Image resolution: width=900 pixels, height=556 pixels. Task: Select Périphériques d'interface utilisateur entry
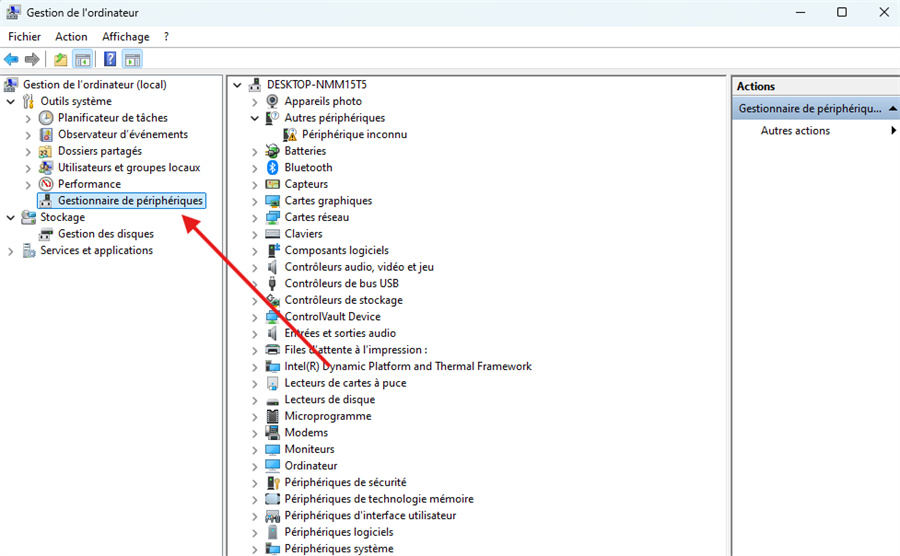tap(370, 516)
